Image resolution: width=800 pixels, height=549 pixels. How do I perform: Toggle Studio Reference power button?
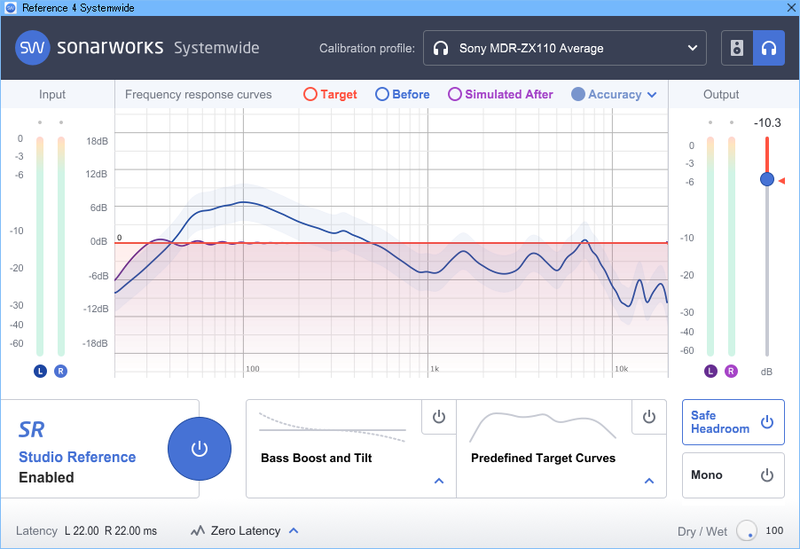[x=199, y=449]
